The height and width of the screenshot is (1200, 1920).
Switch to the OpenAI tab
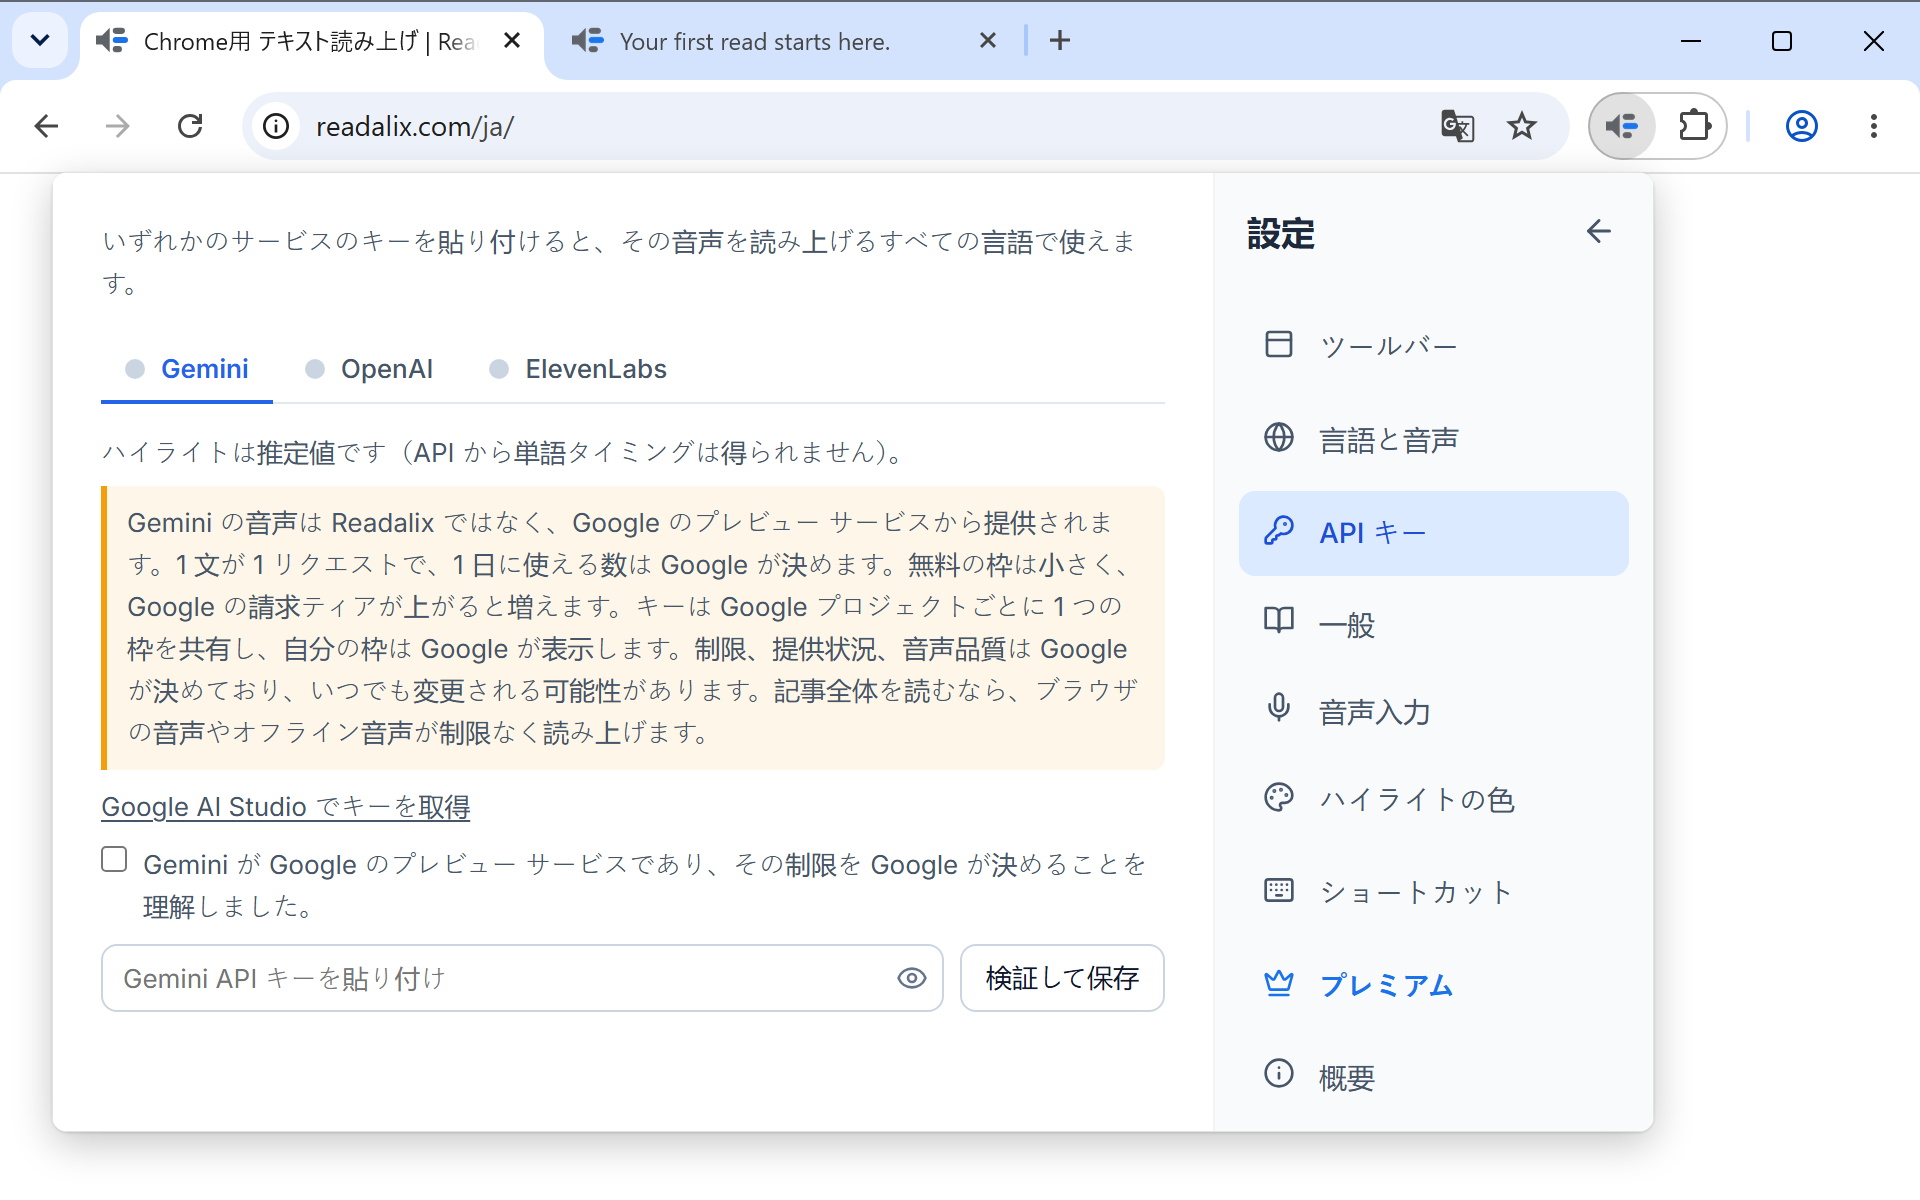click(x=369, y=369)
